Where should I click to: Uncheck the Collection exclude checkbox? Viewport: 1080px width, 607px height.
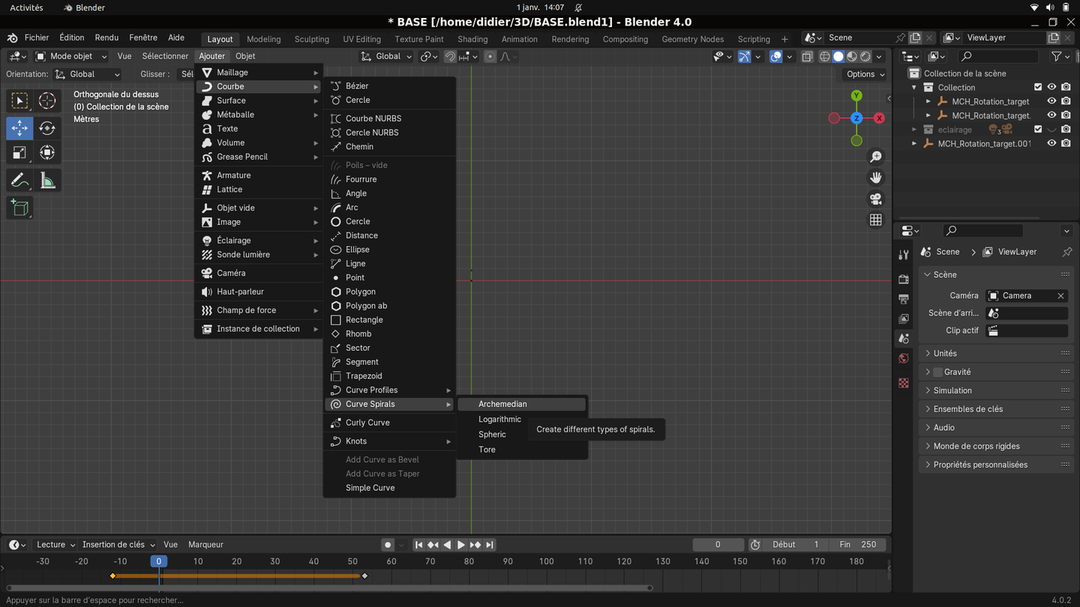1038,88
